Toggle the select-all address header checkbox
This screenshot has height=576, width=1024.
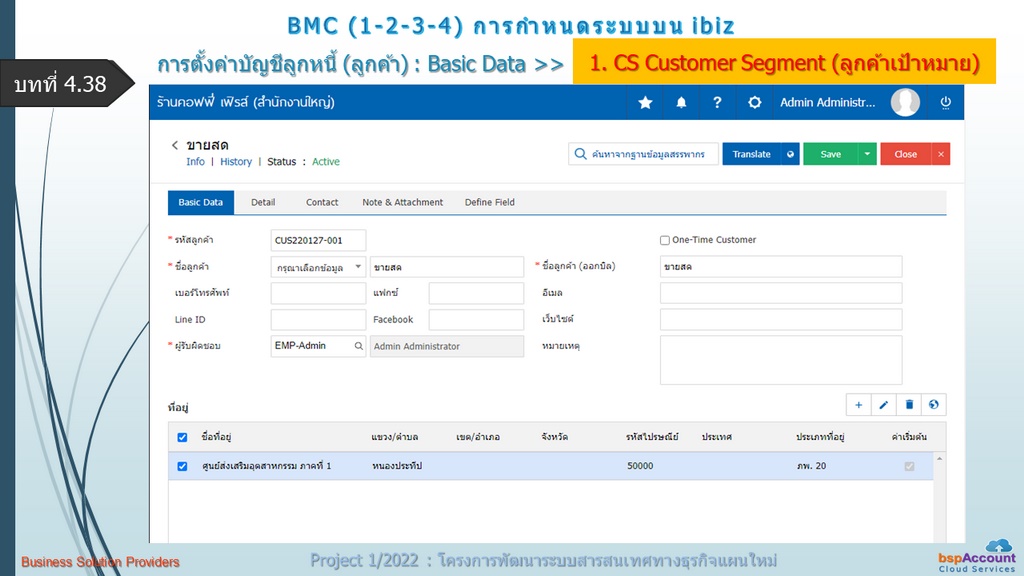coord(182,438)
